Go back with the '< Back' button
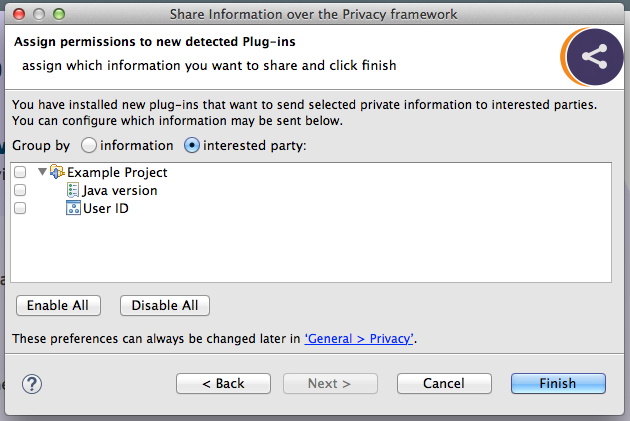Viewport: 630px width, 421px height. [x=223, y=383]
